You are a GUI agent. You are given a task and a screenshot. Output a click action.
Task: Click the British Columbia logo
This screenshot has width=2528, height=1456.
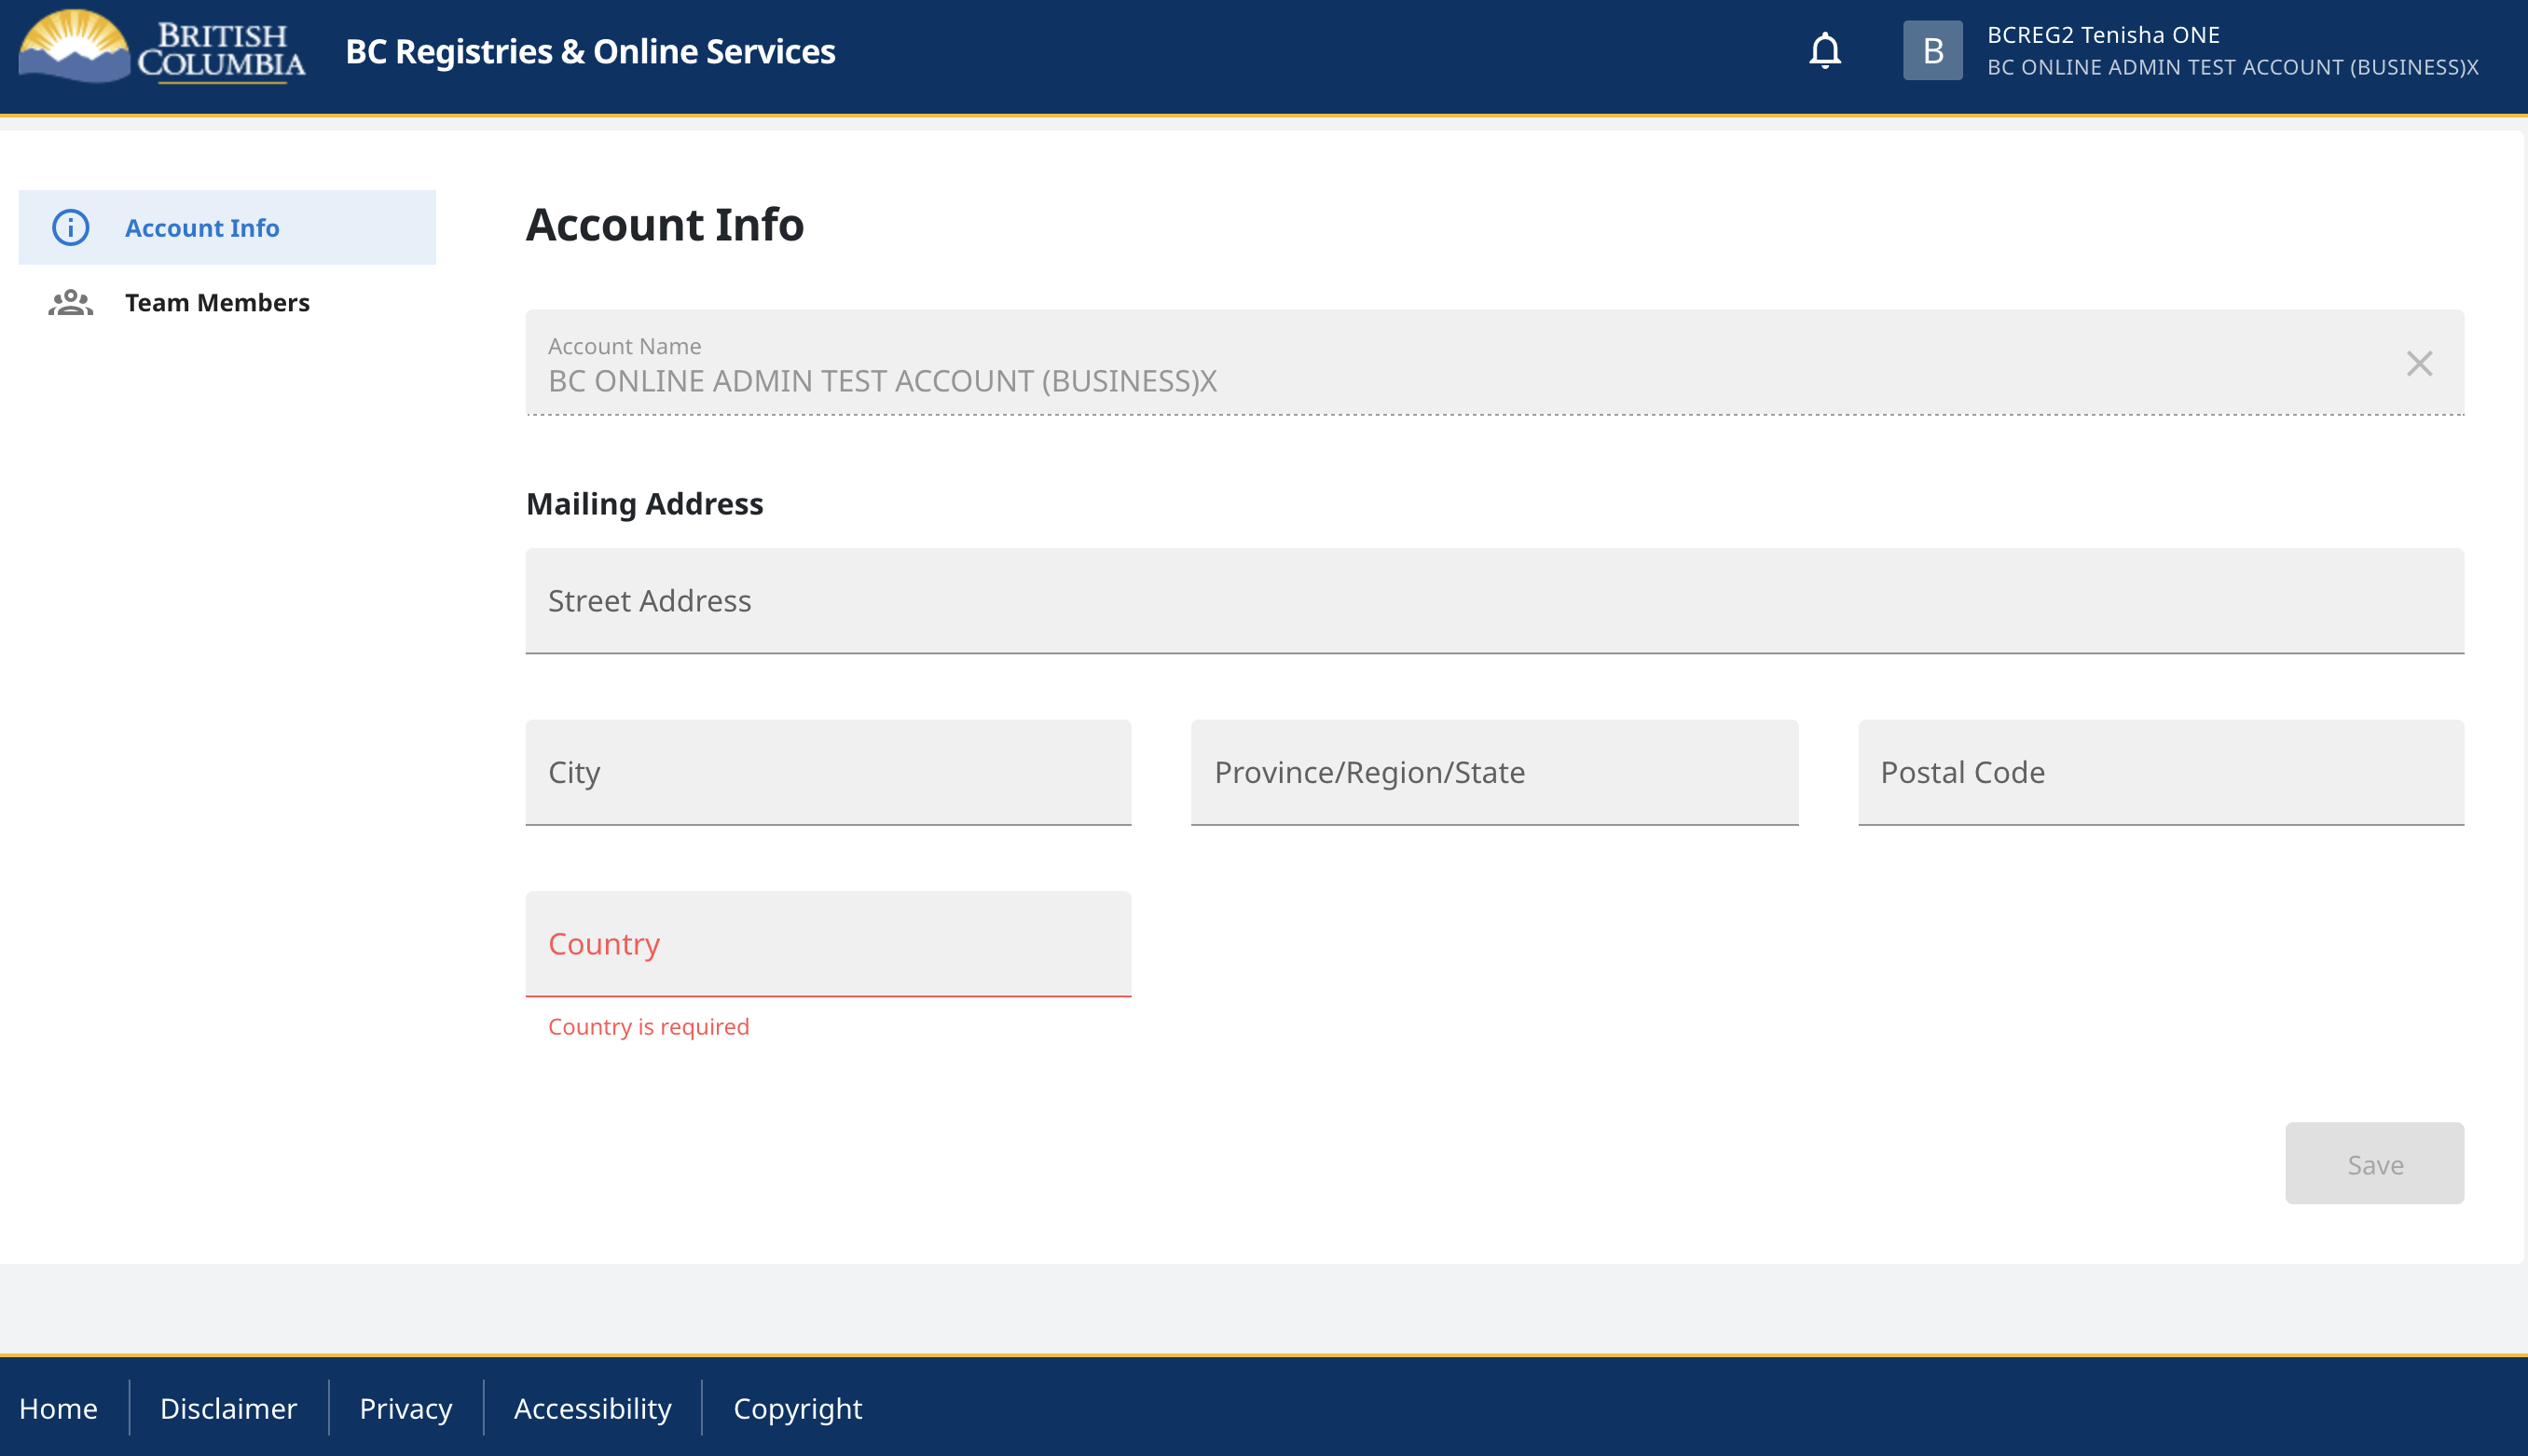tap(162, 48)
